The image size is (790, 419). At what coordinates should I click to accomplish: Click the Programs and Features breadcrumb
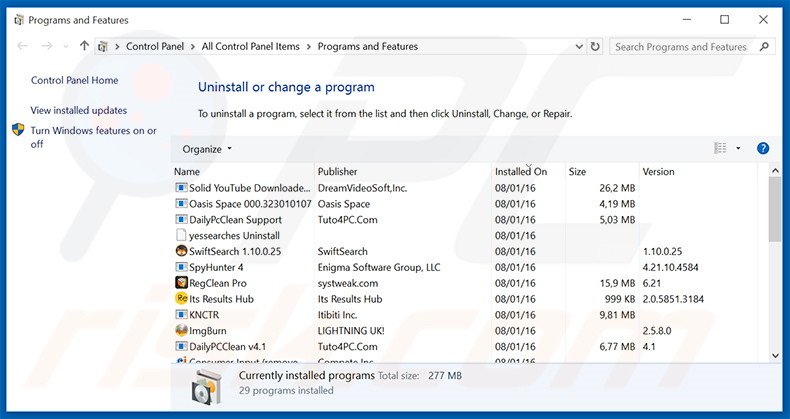click(x=368, y=46)
